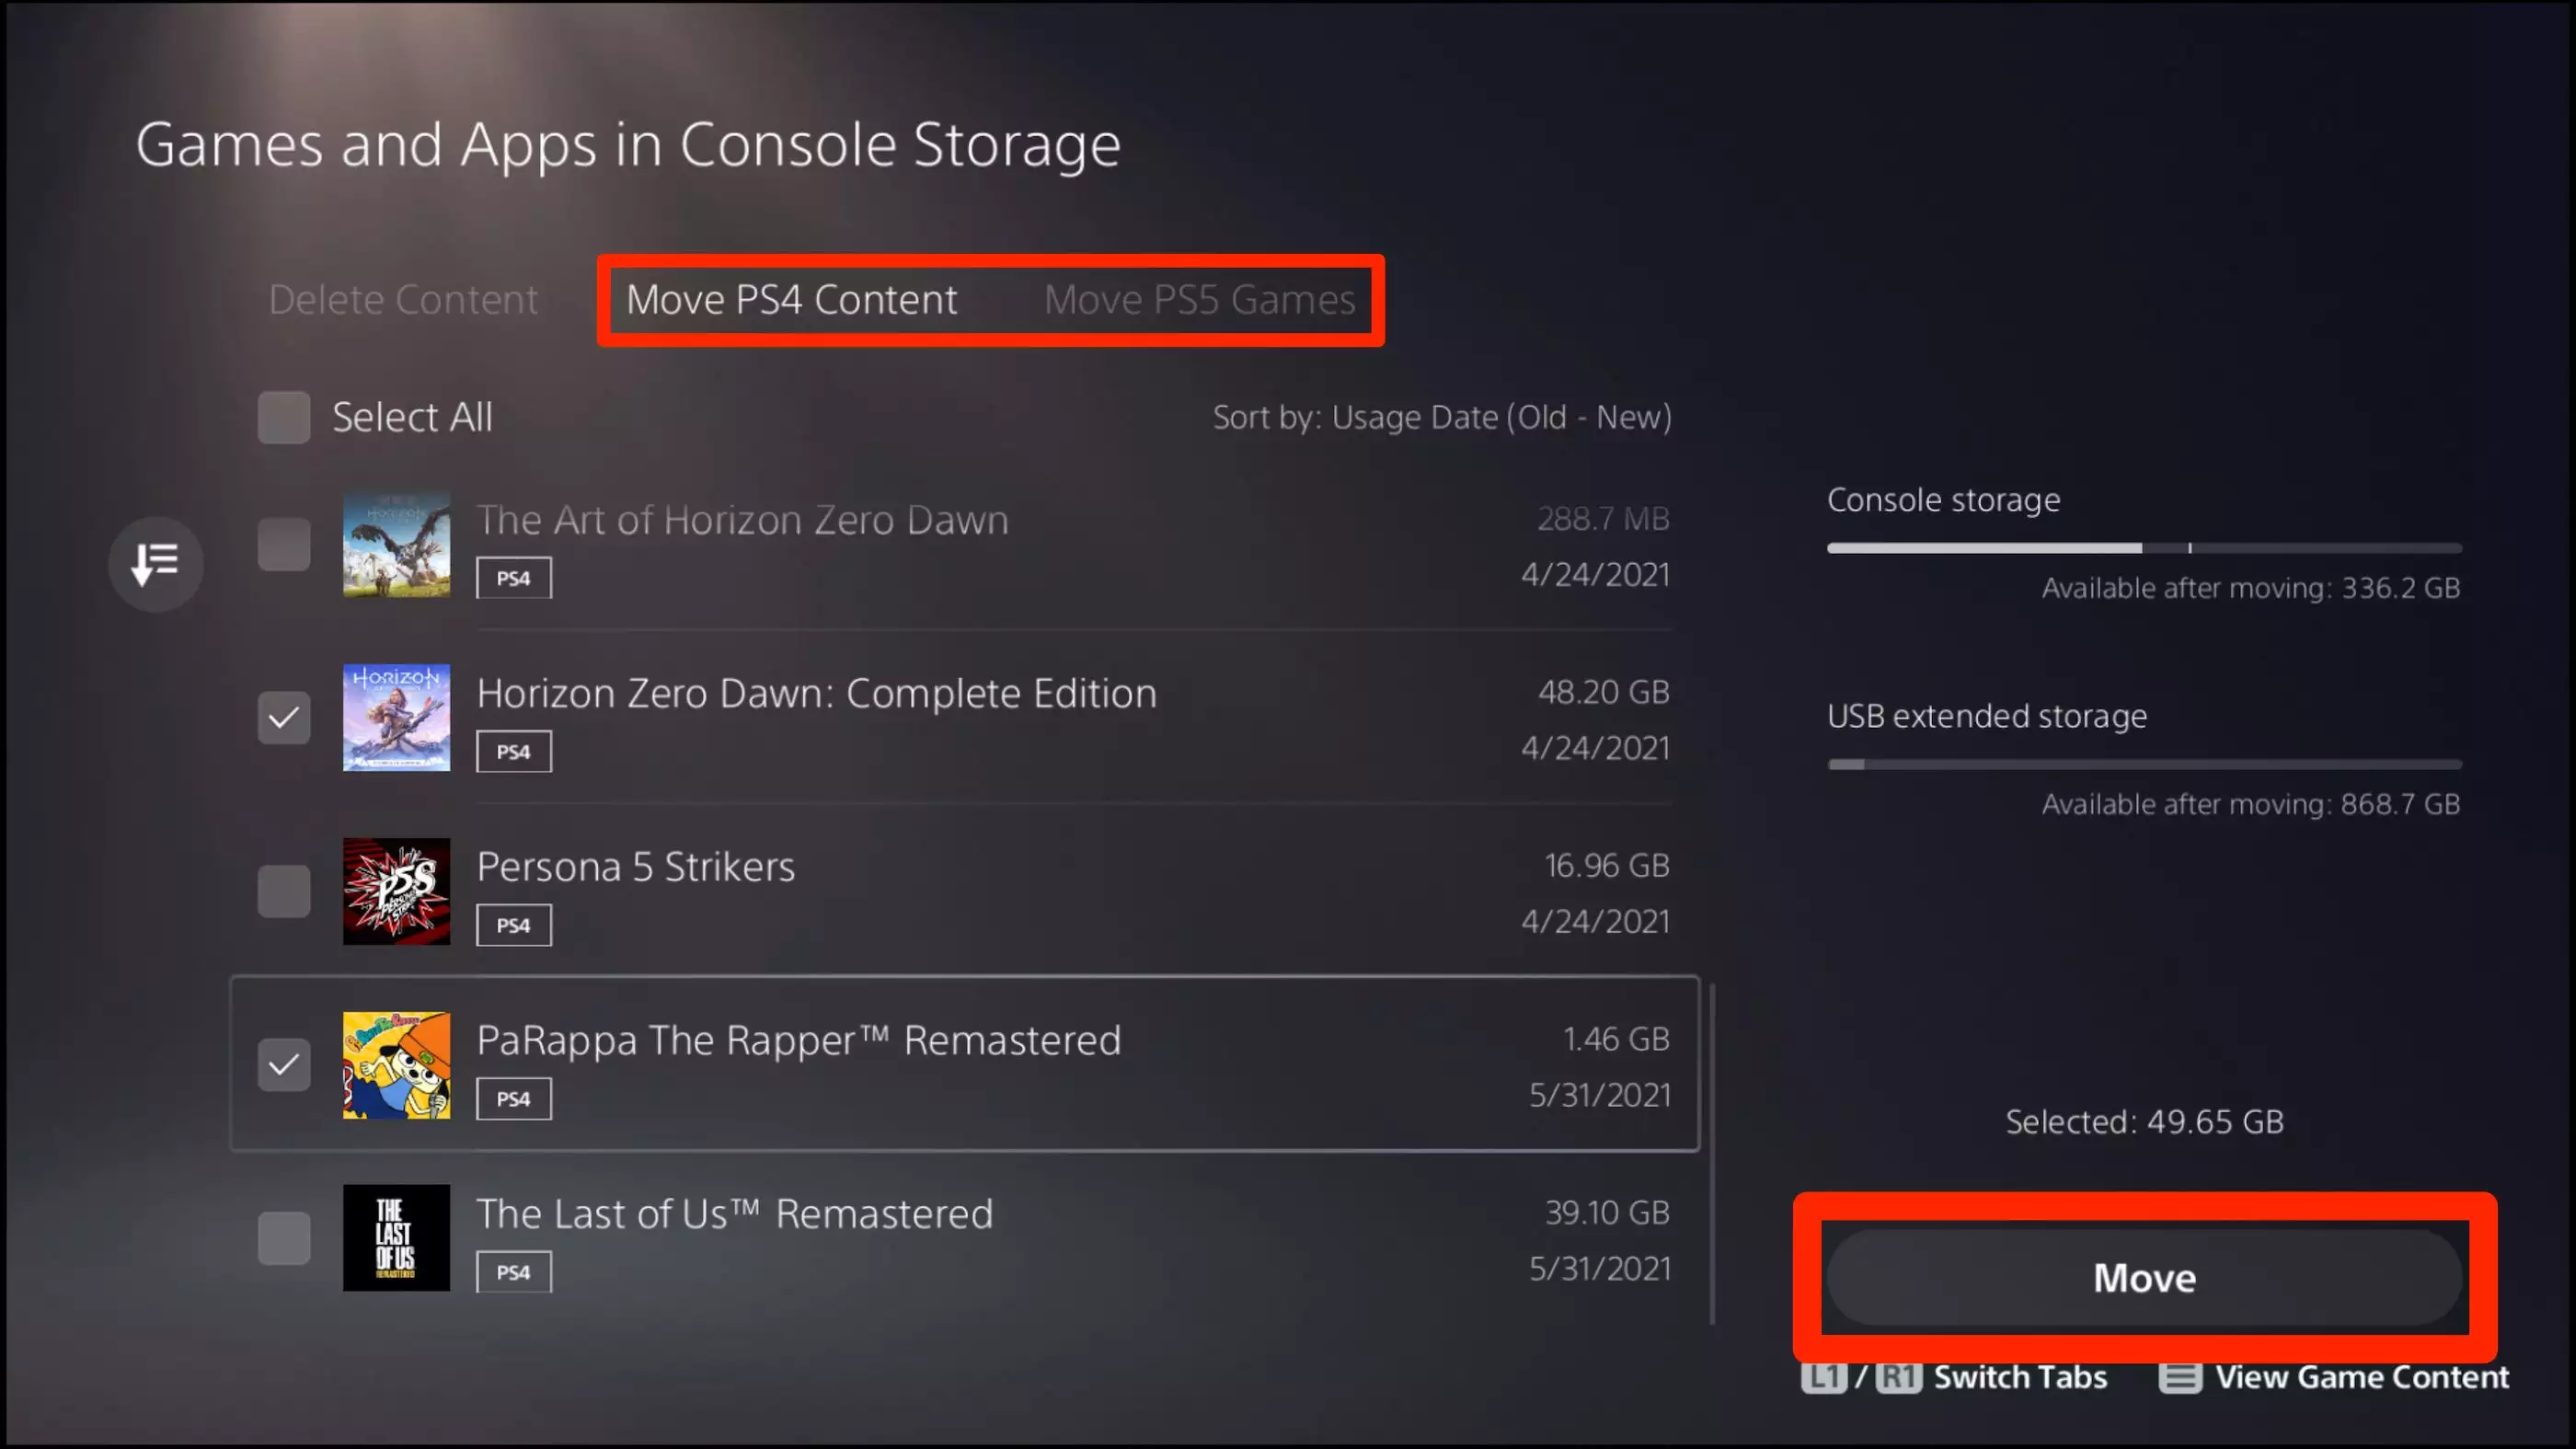Switch to the Delete Content tab
The height and width of the screenshot is (1449, 2576).
tap(403, 300)
